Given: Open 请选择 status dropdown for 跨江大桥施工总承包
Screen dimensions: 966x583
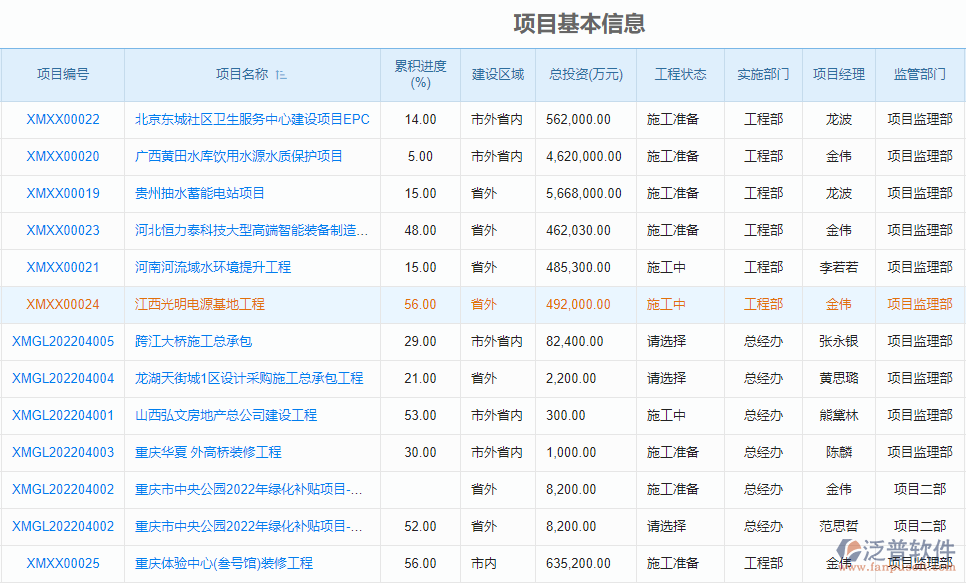Looking at the screenshot, I should [666, 342].
